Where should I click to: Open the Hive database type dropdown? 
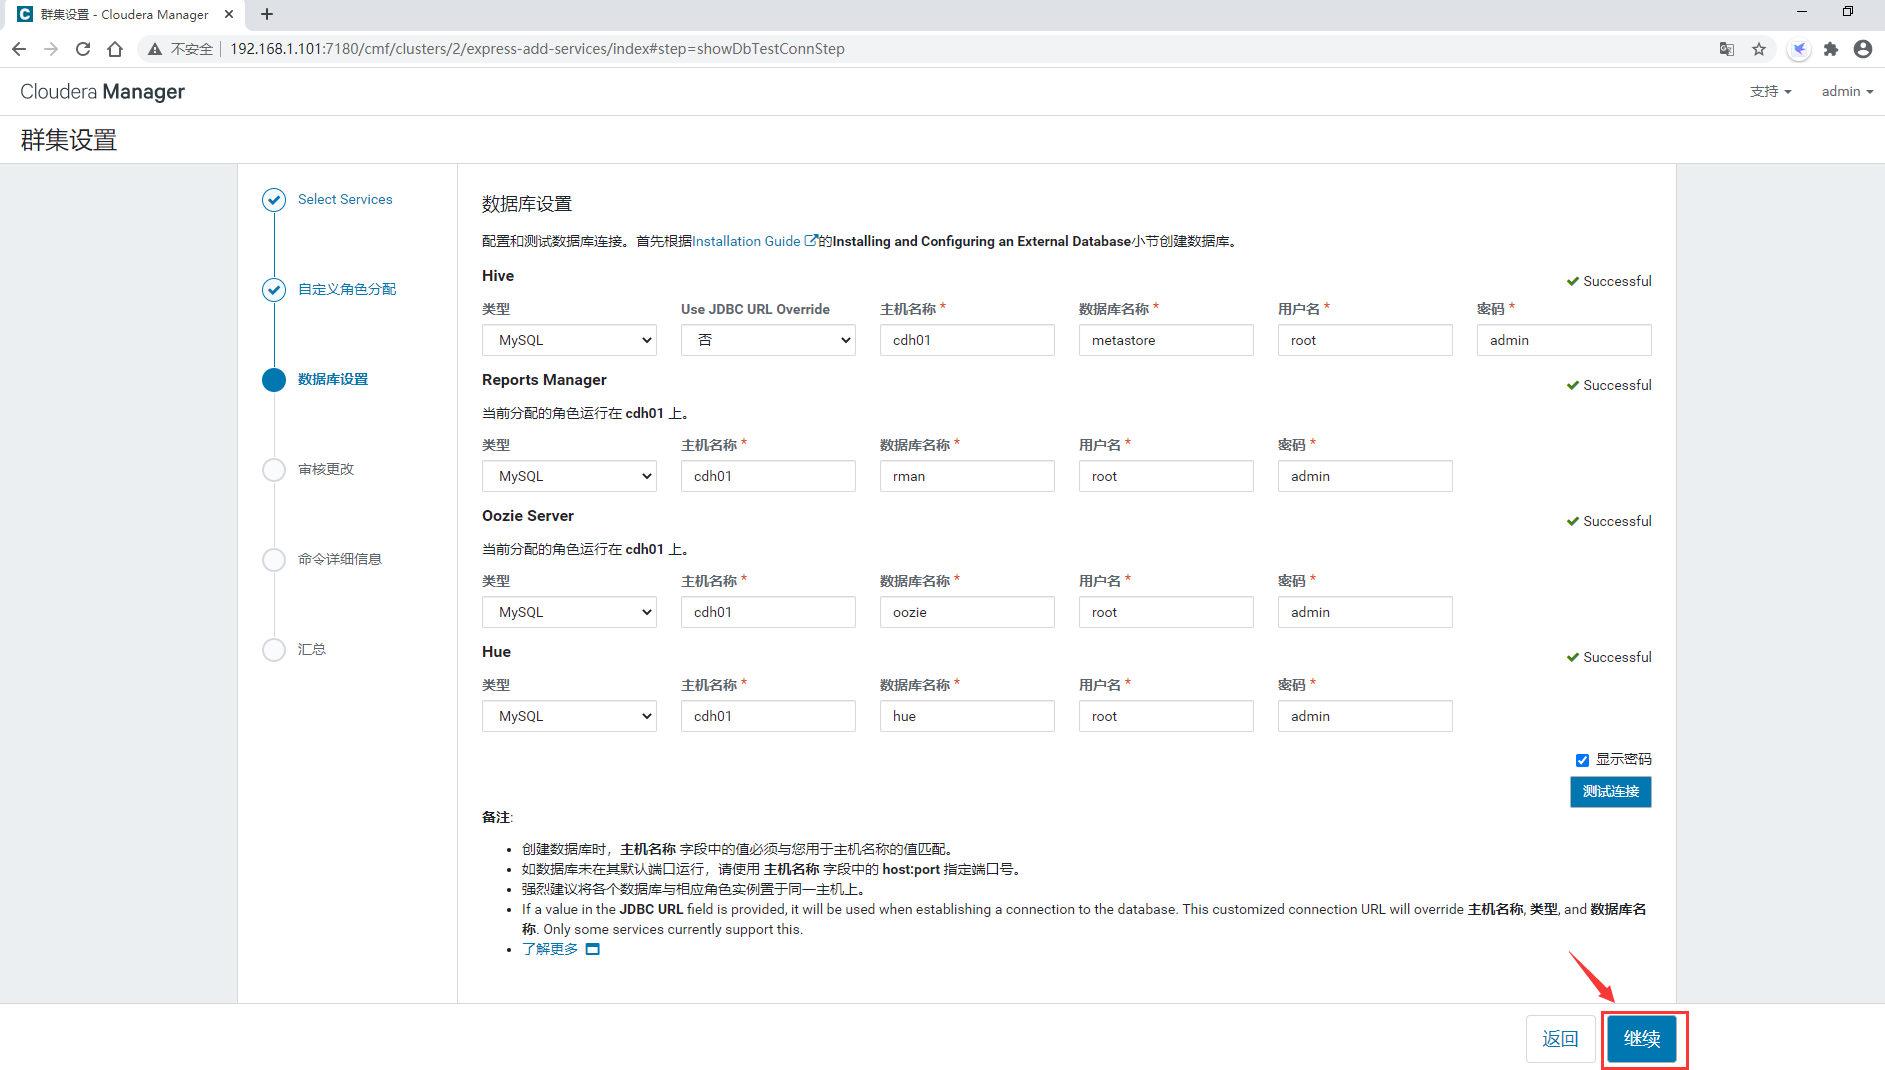[x=569, y=340]
